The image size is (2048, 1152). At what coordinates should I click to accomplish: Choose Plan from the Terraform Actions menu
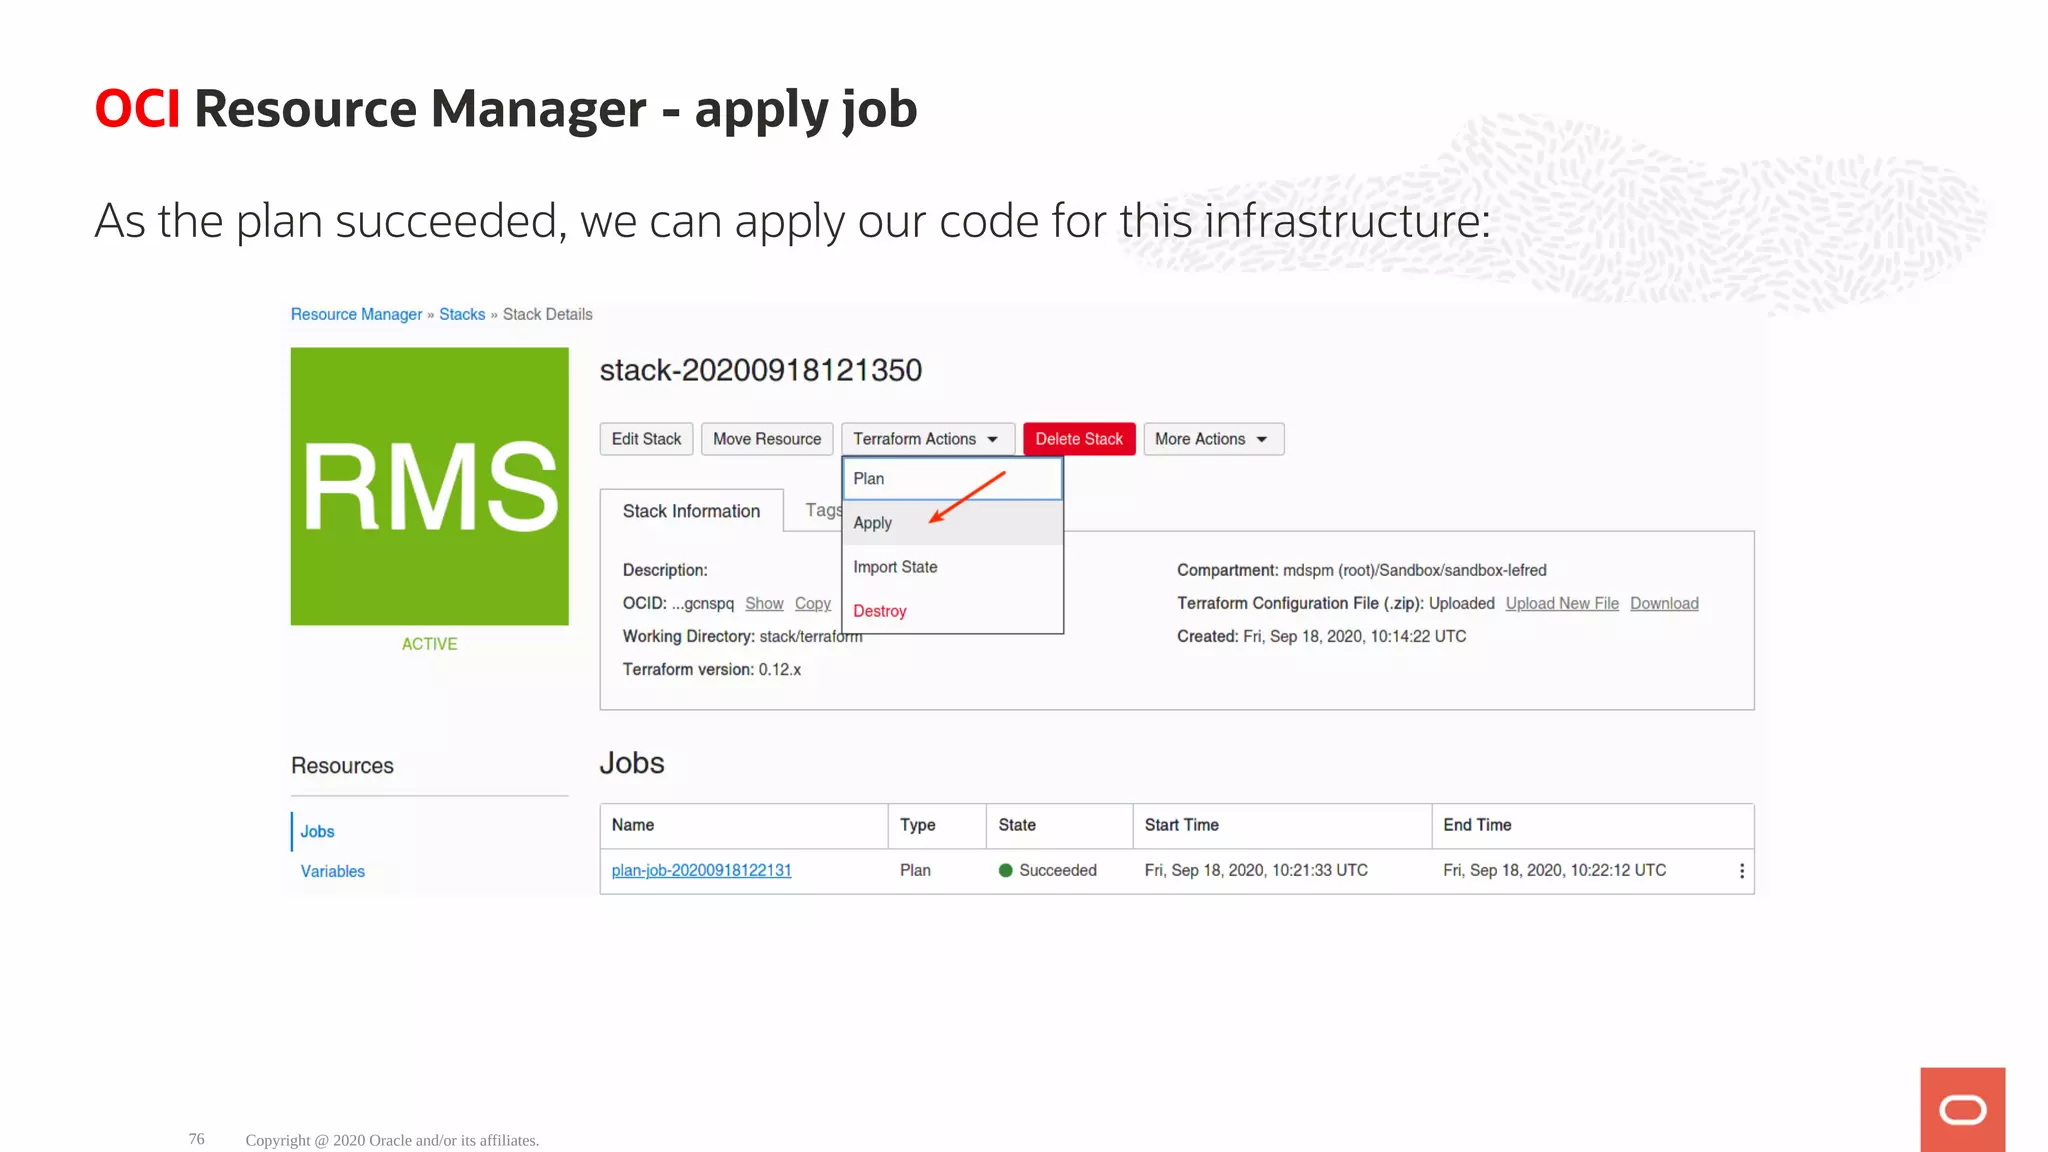(x=952, y=479)
